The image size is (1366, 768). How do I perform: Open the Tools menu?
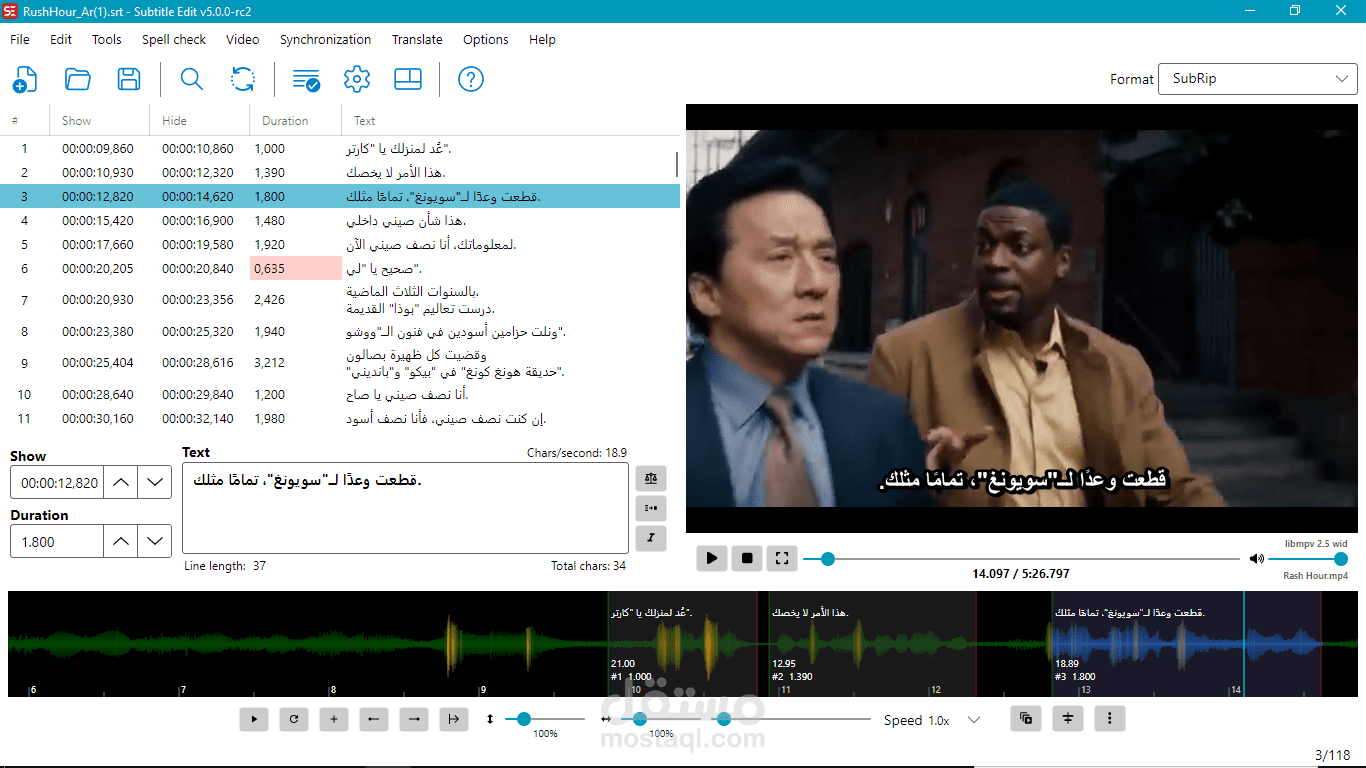click(107, 40)
